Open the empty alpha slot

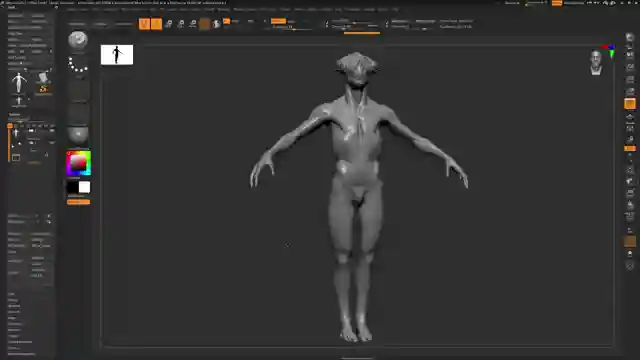click(78, 91)
